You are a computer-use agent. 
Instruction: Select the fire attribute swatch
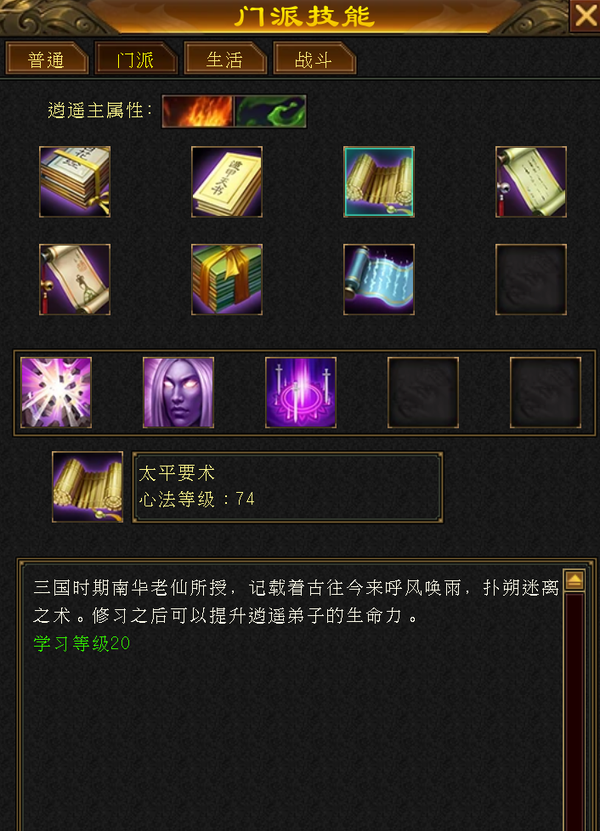(198, 111)
